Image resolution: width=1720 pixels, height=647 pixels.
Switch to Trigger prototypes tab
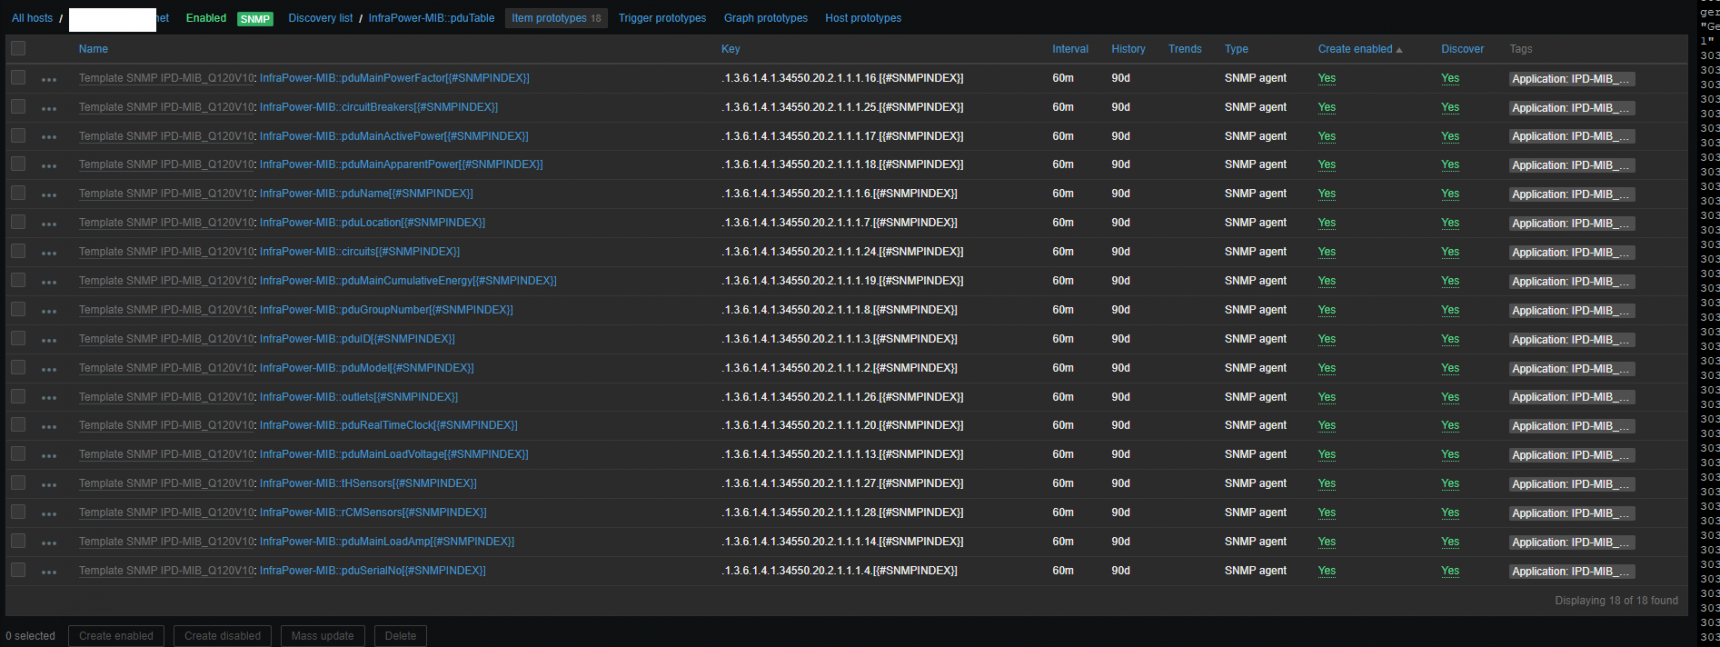point(662,18)
